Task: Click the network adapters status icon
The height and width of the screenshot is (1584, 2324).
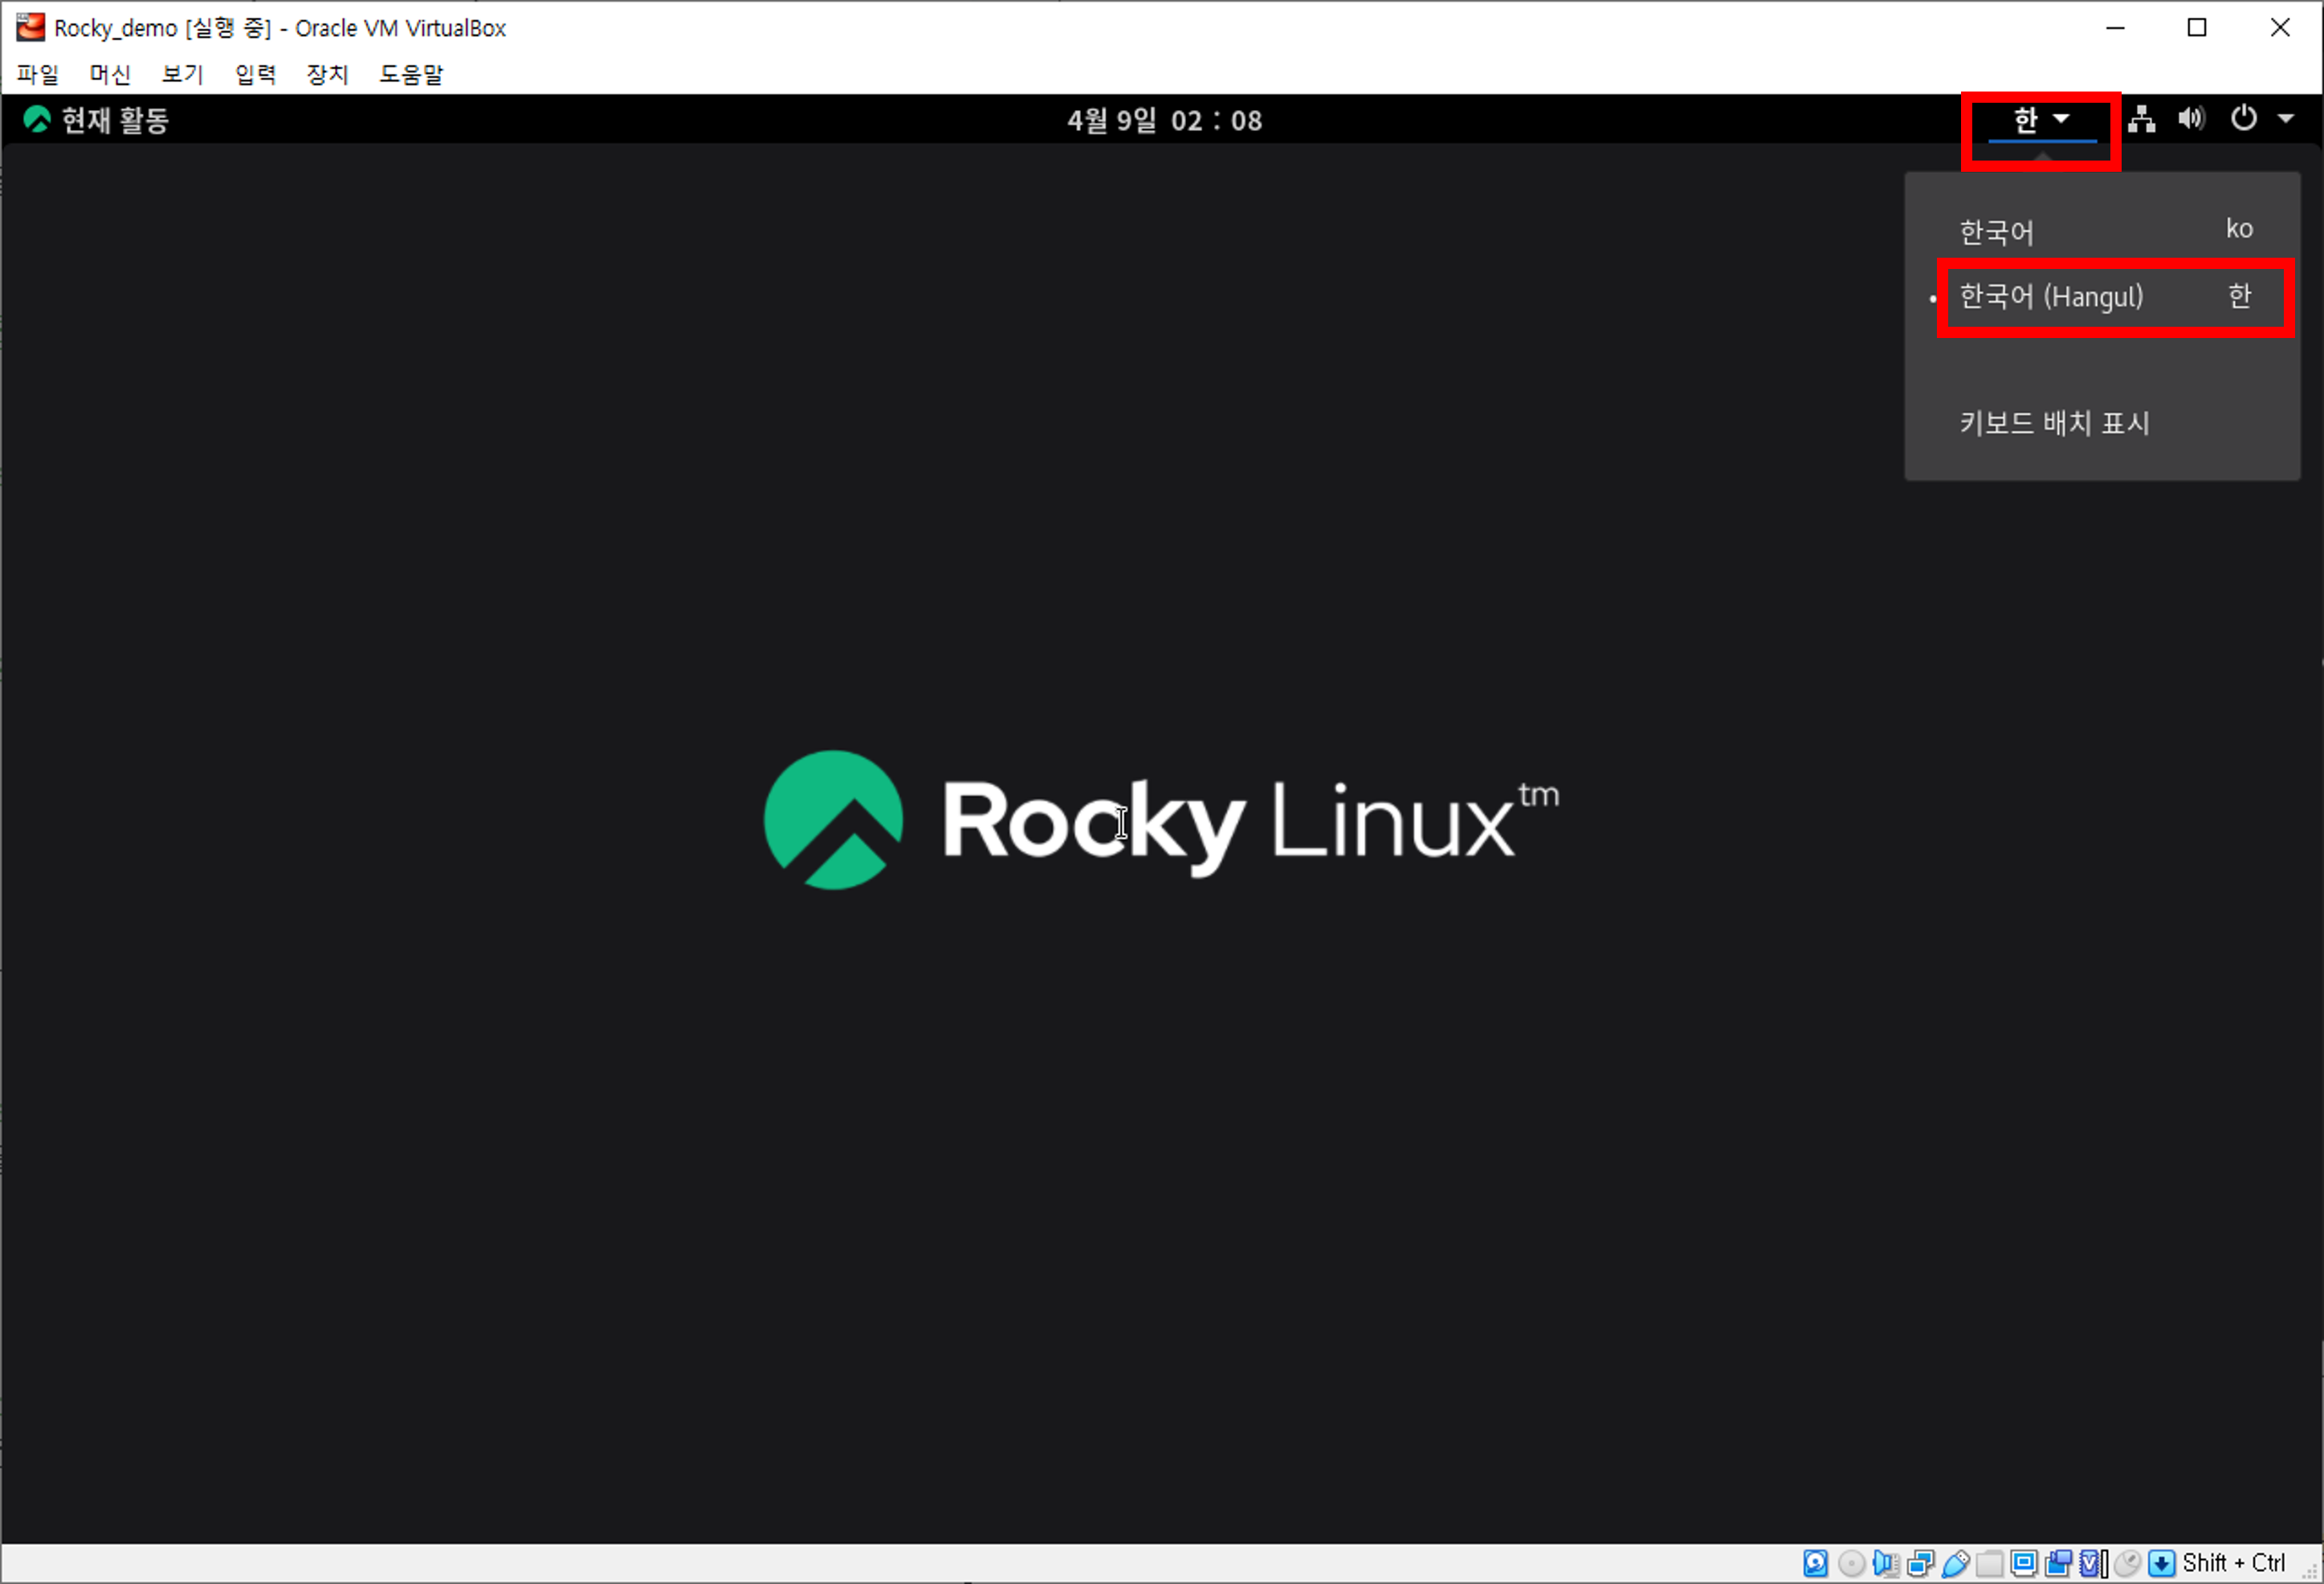Action: [1920, 1563]
